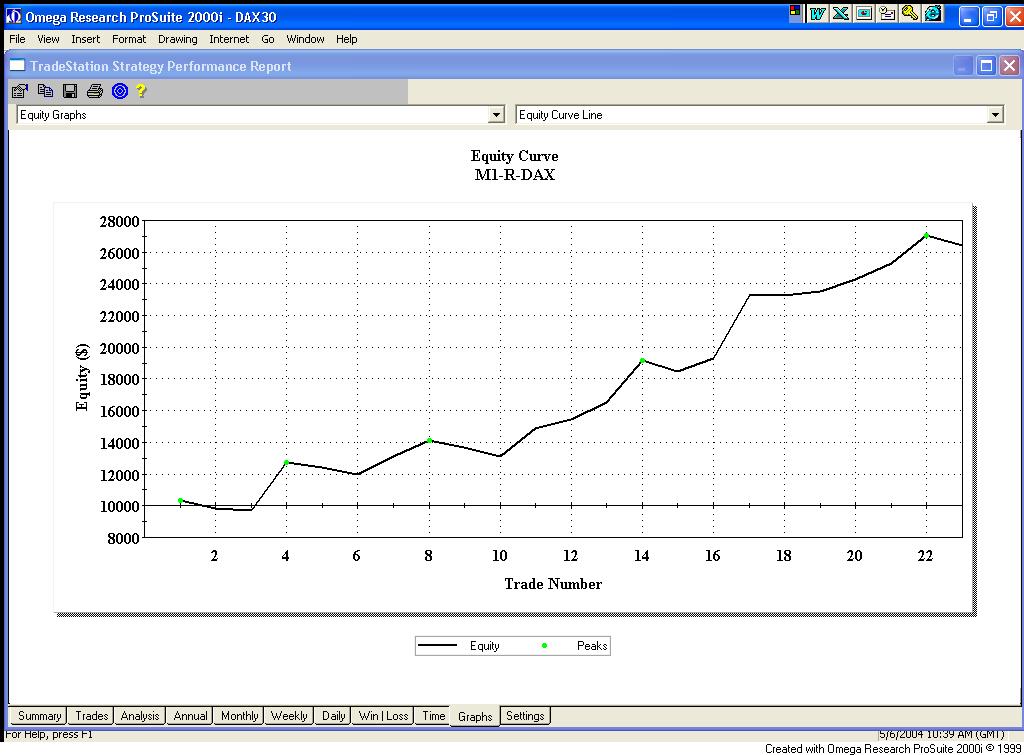
Task: Open Internet Explorer from the shortcut bar
Action: pos(933,13)
